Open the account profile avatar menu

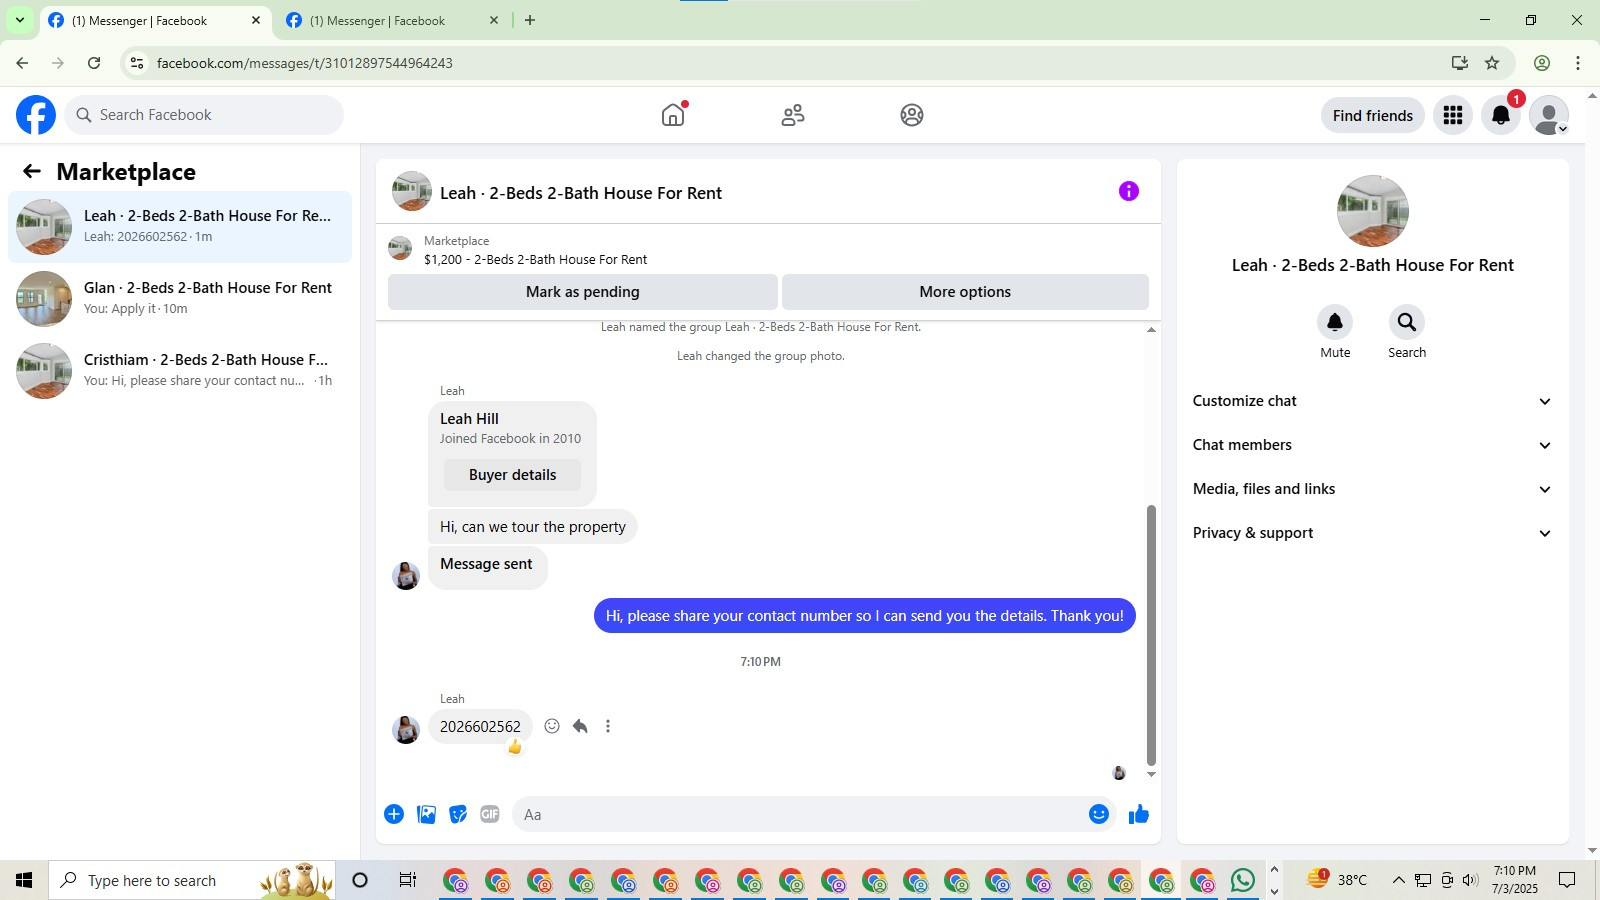1549,115
